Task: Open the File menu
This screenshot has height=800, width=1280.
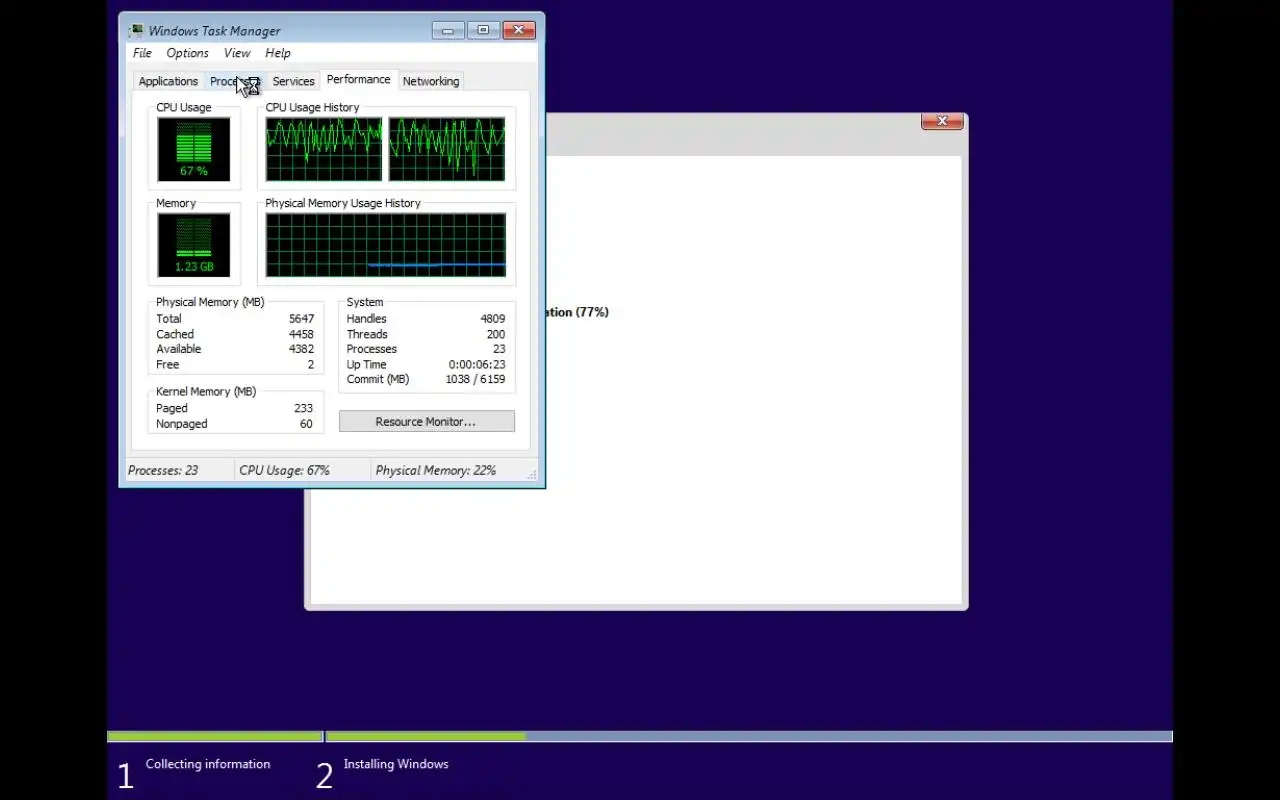Action: point(142,53)
